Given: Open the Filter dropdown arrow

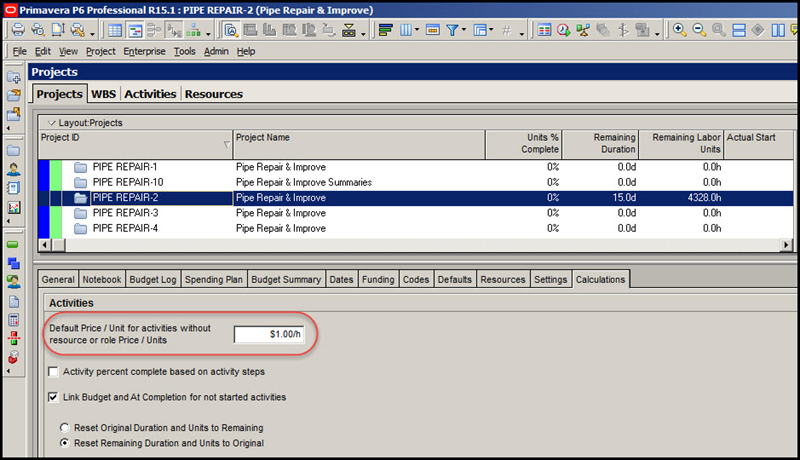Looking at the screenshot, I should pos(464,30).
